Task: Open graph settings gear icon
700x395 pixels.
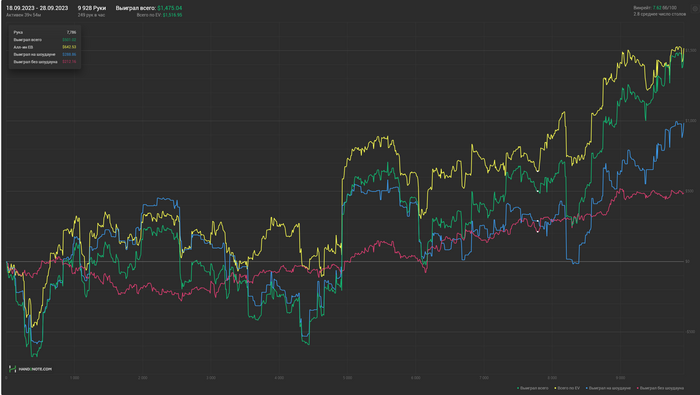Action: (x=695, y=8)
